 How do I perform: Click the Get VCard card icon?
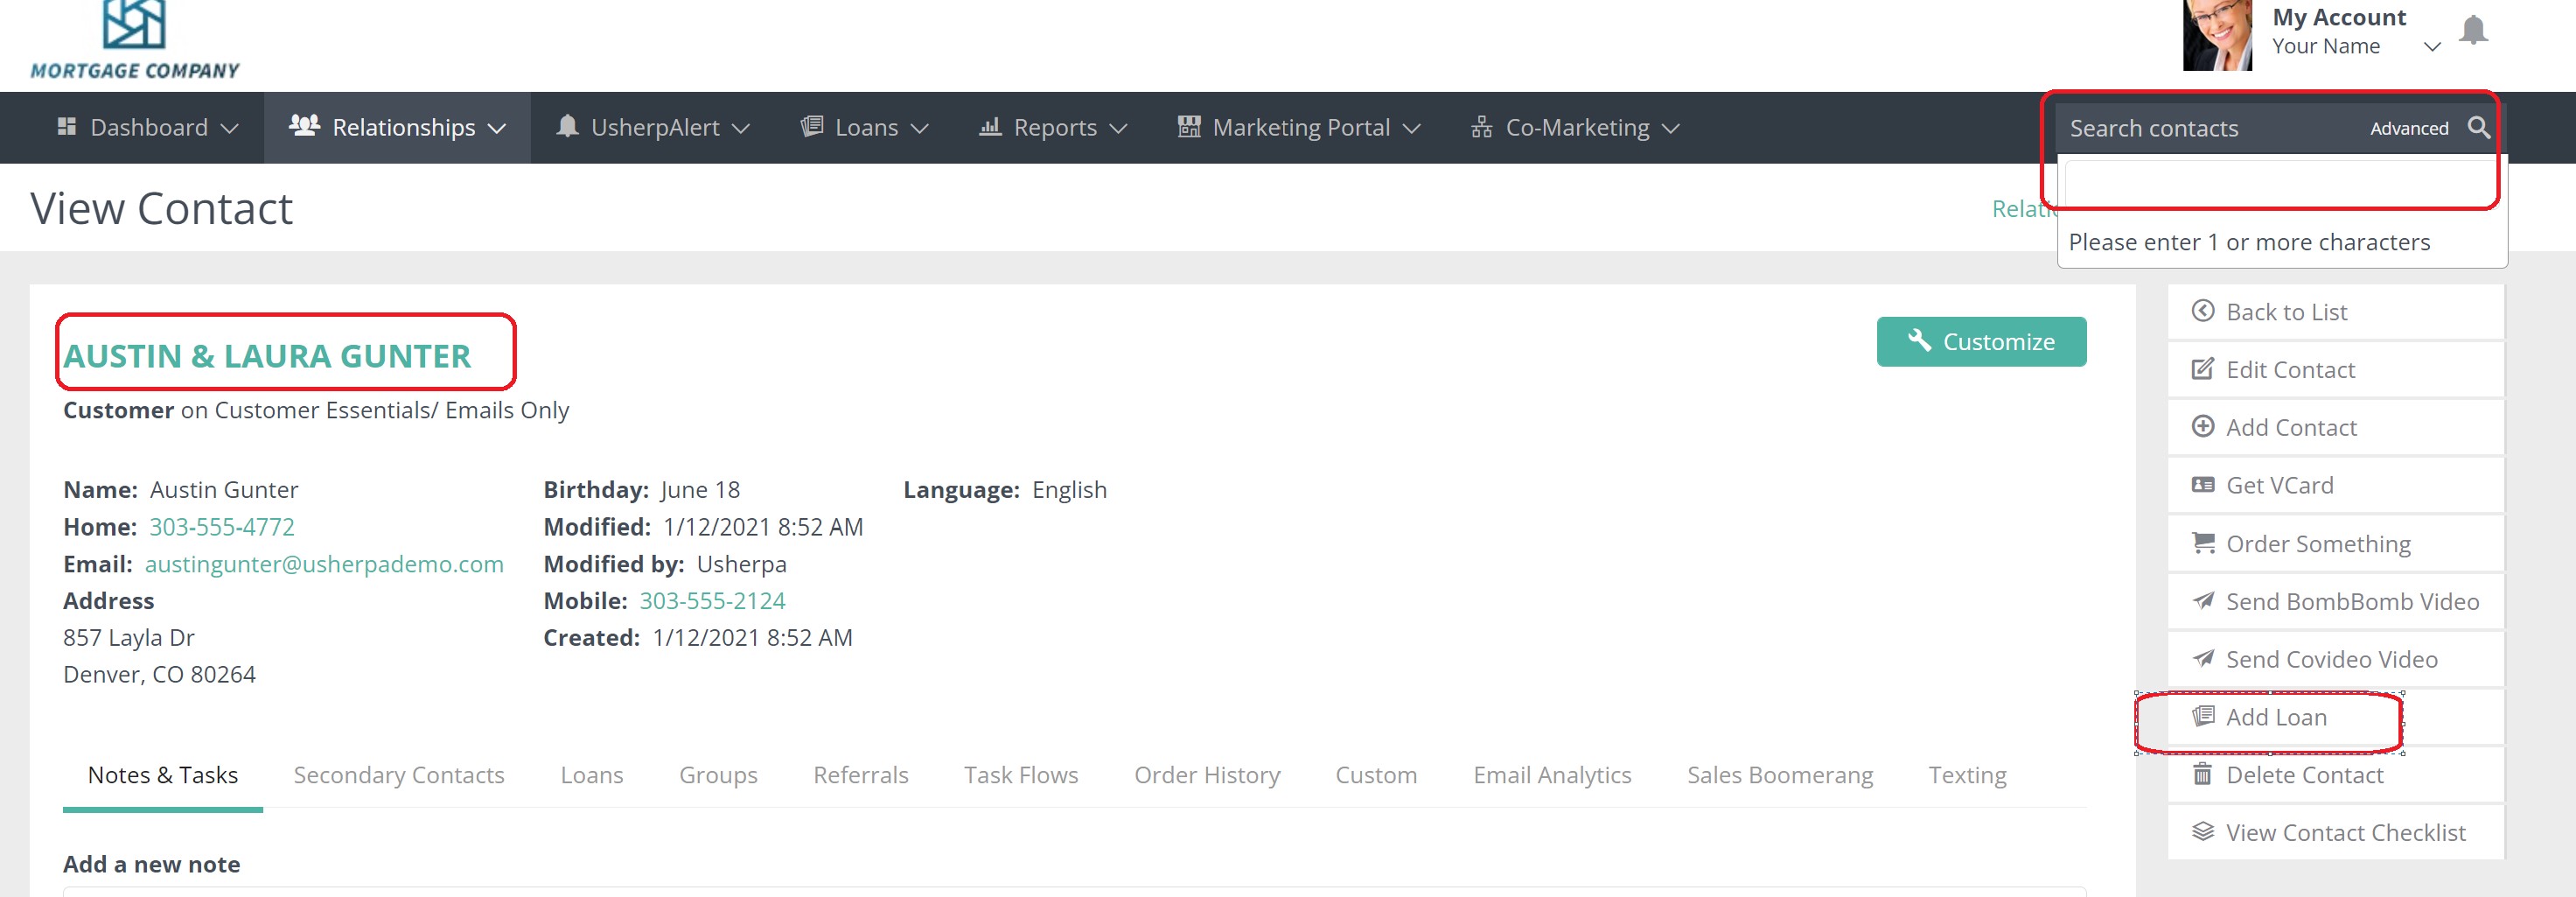click(2203, 485)
